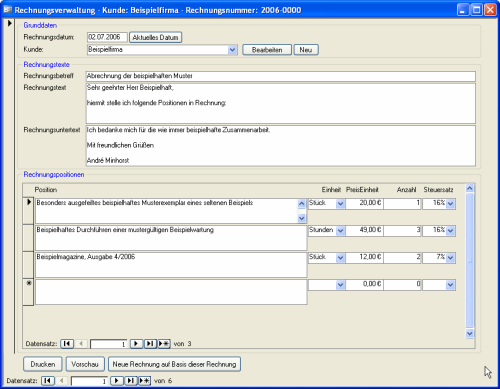Click into the Rechnungsuntertext field
This screenshot has height=389, width=500.
(281, 146)
